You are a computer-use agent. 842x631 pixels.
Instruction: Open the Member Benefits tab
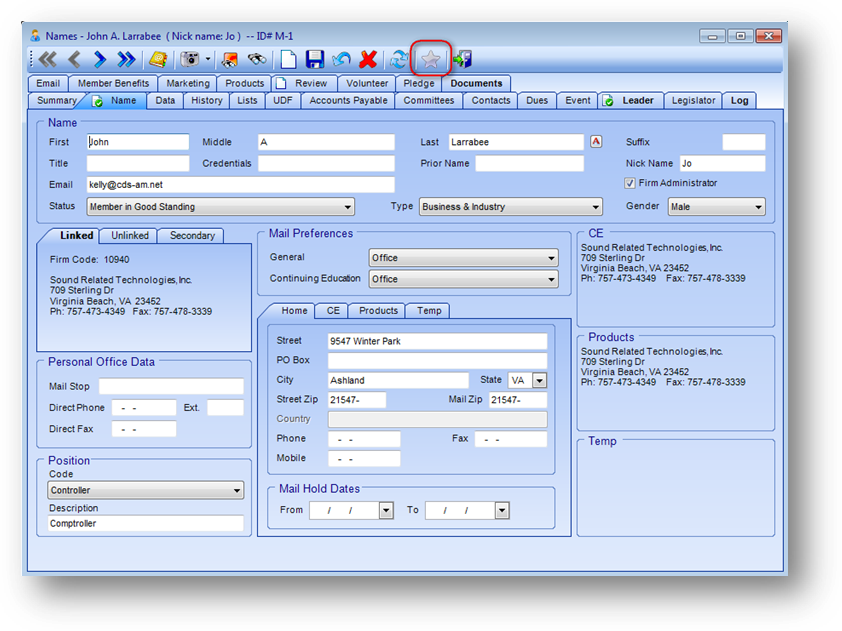tap(113, 84)
